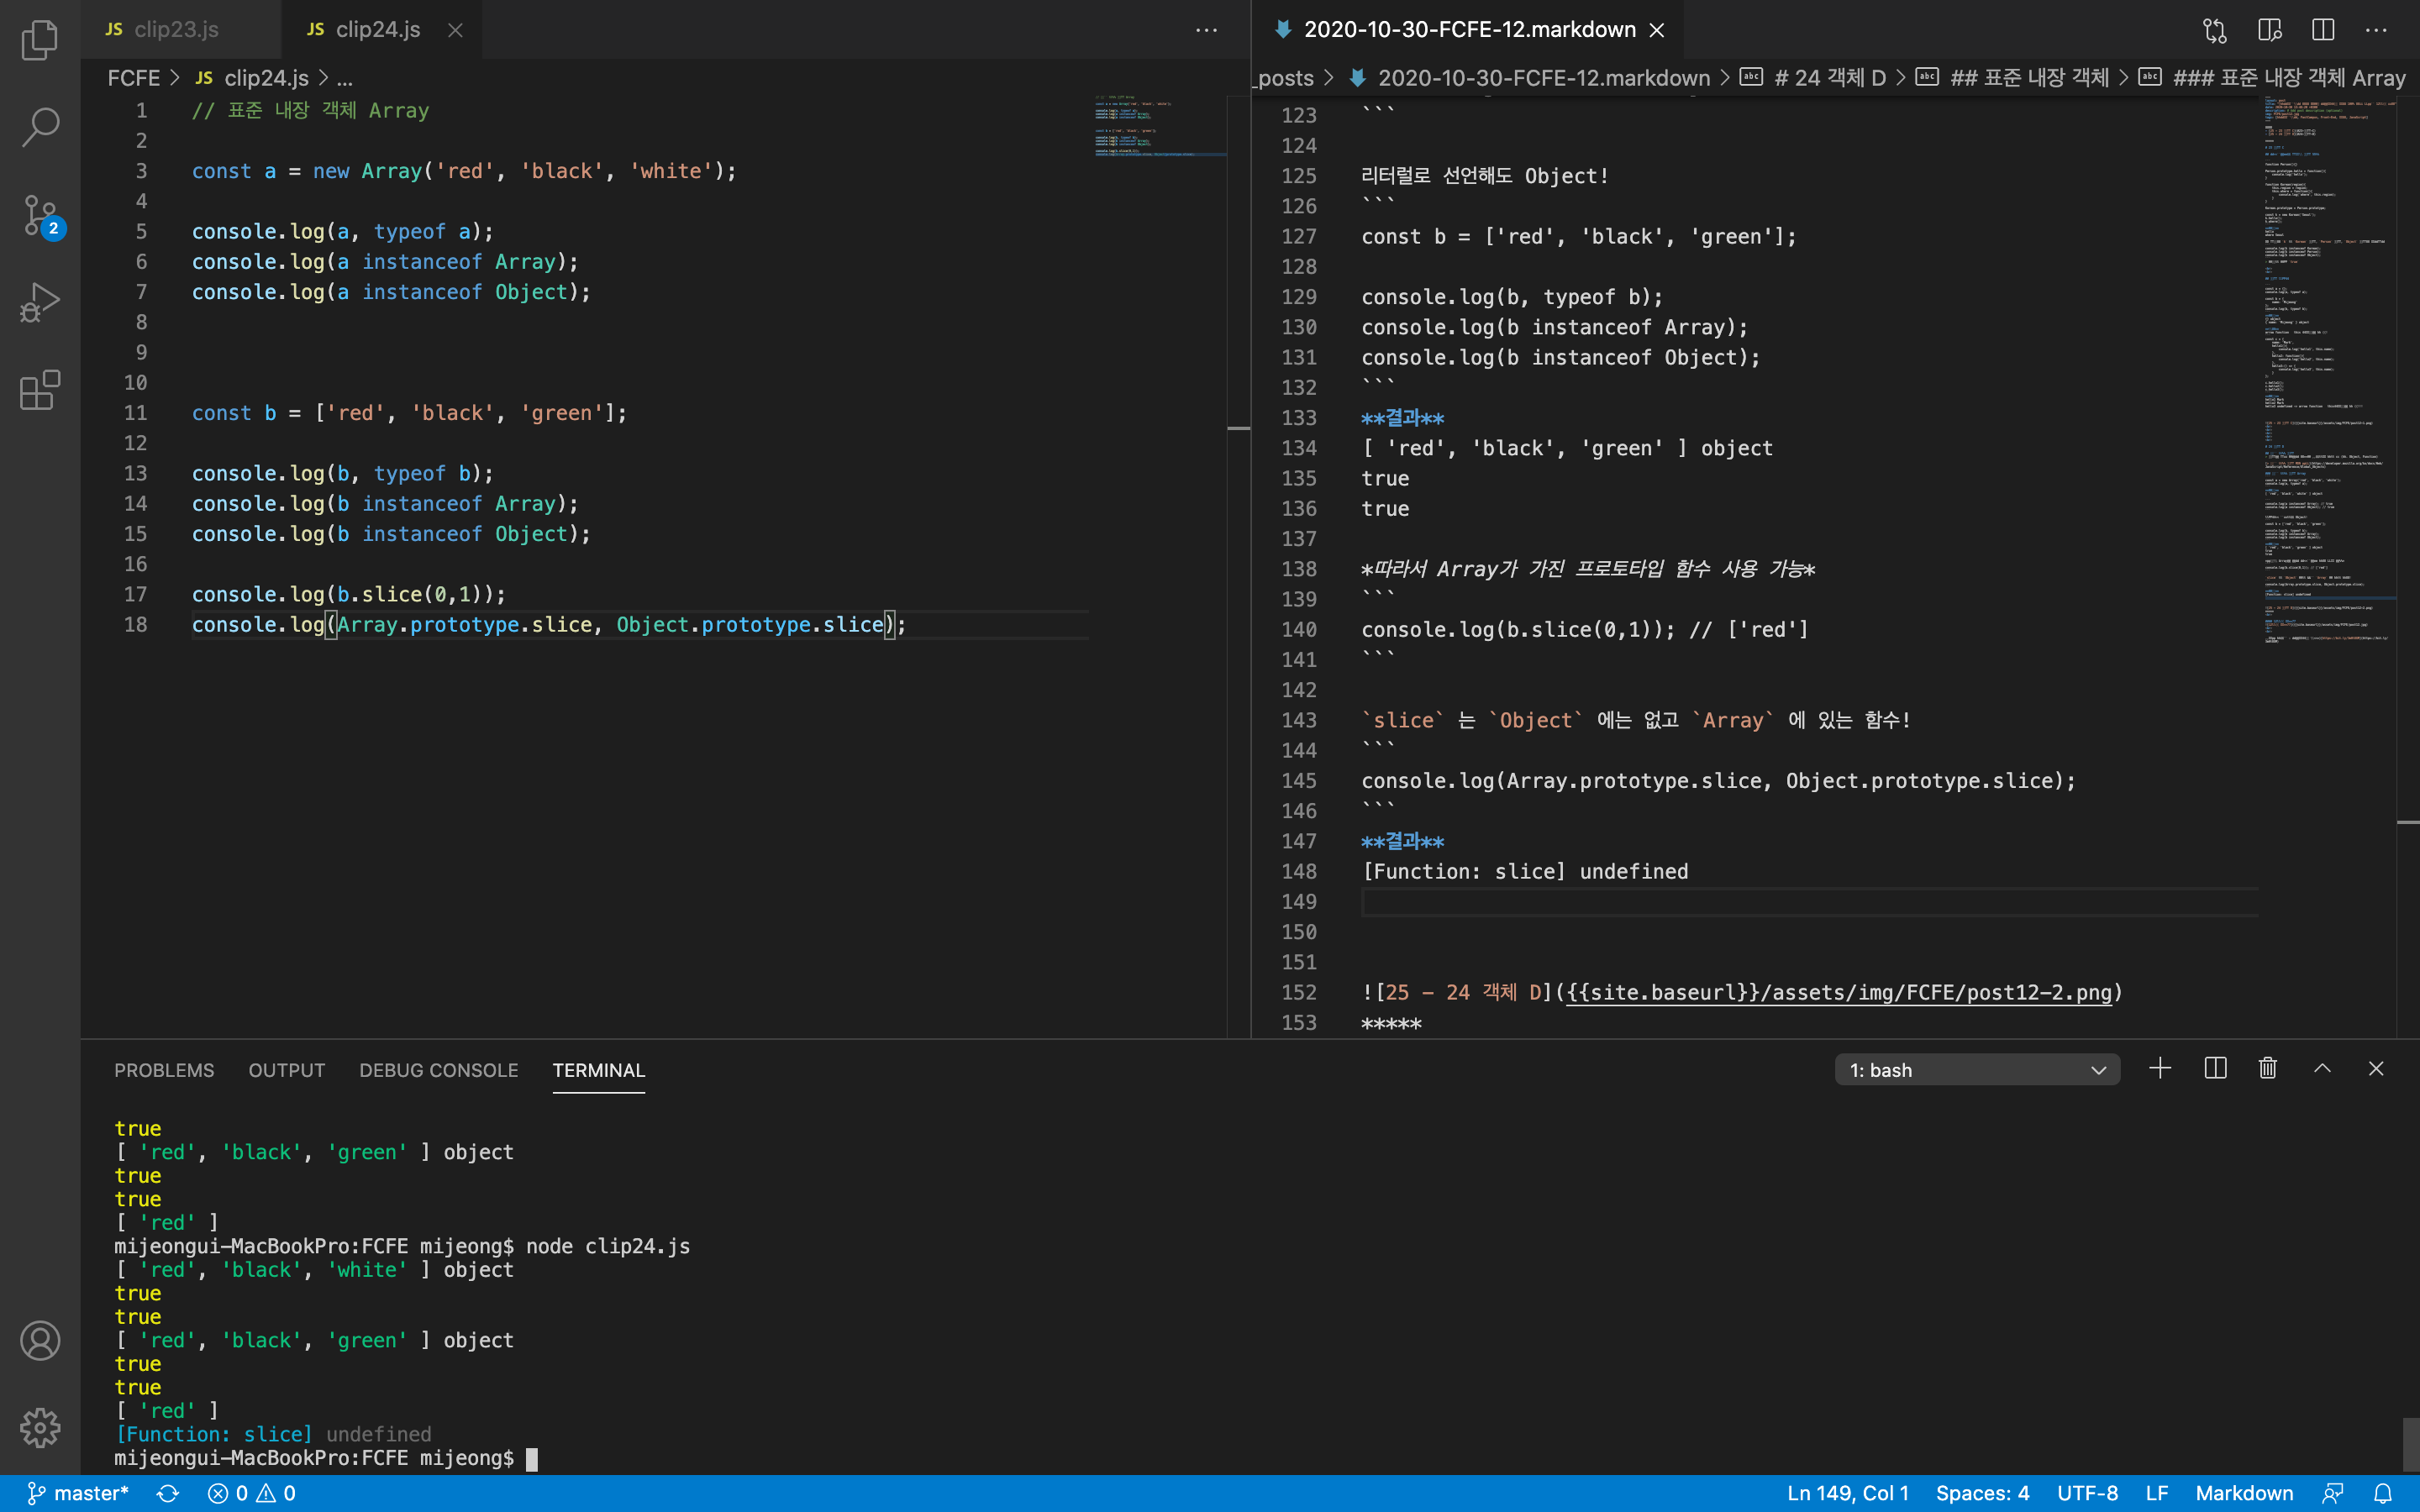Screen dimensions: 2420x1512
Task: Click code line 'const a = new Array'
Action: tap(464, 171)
